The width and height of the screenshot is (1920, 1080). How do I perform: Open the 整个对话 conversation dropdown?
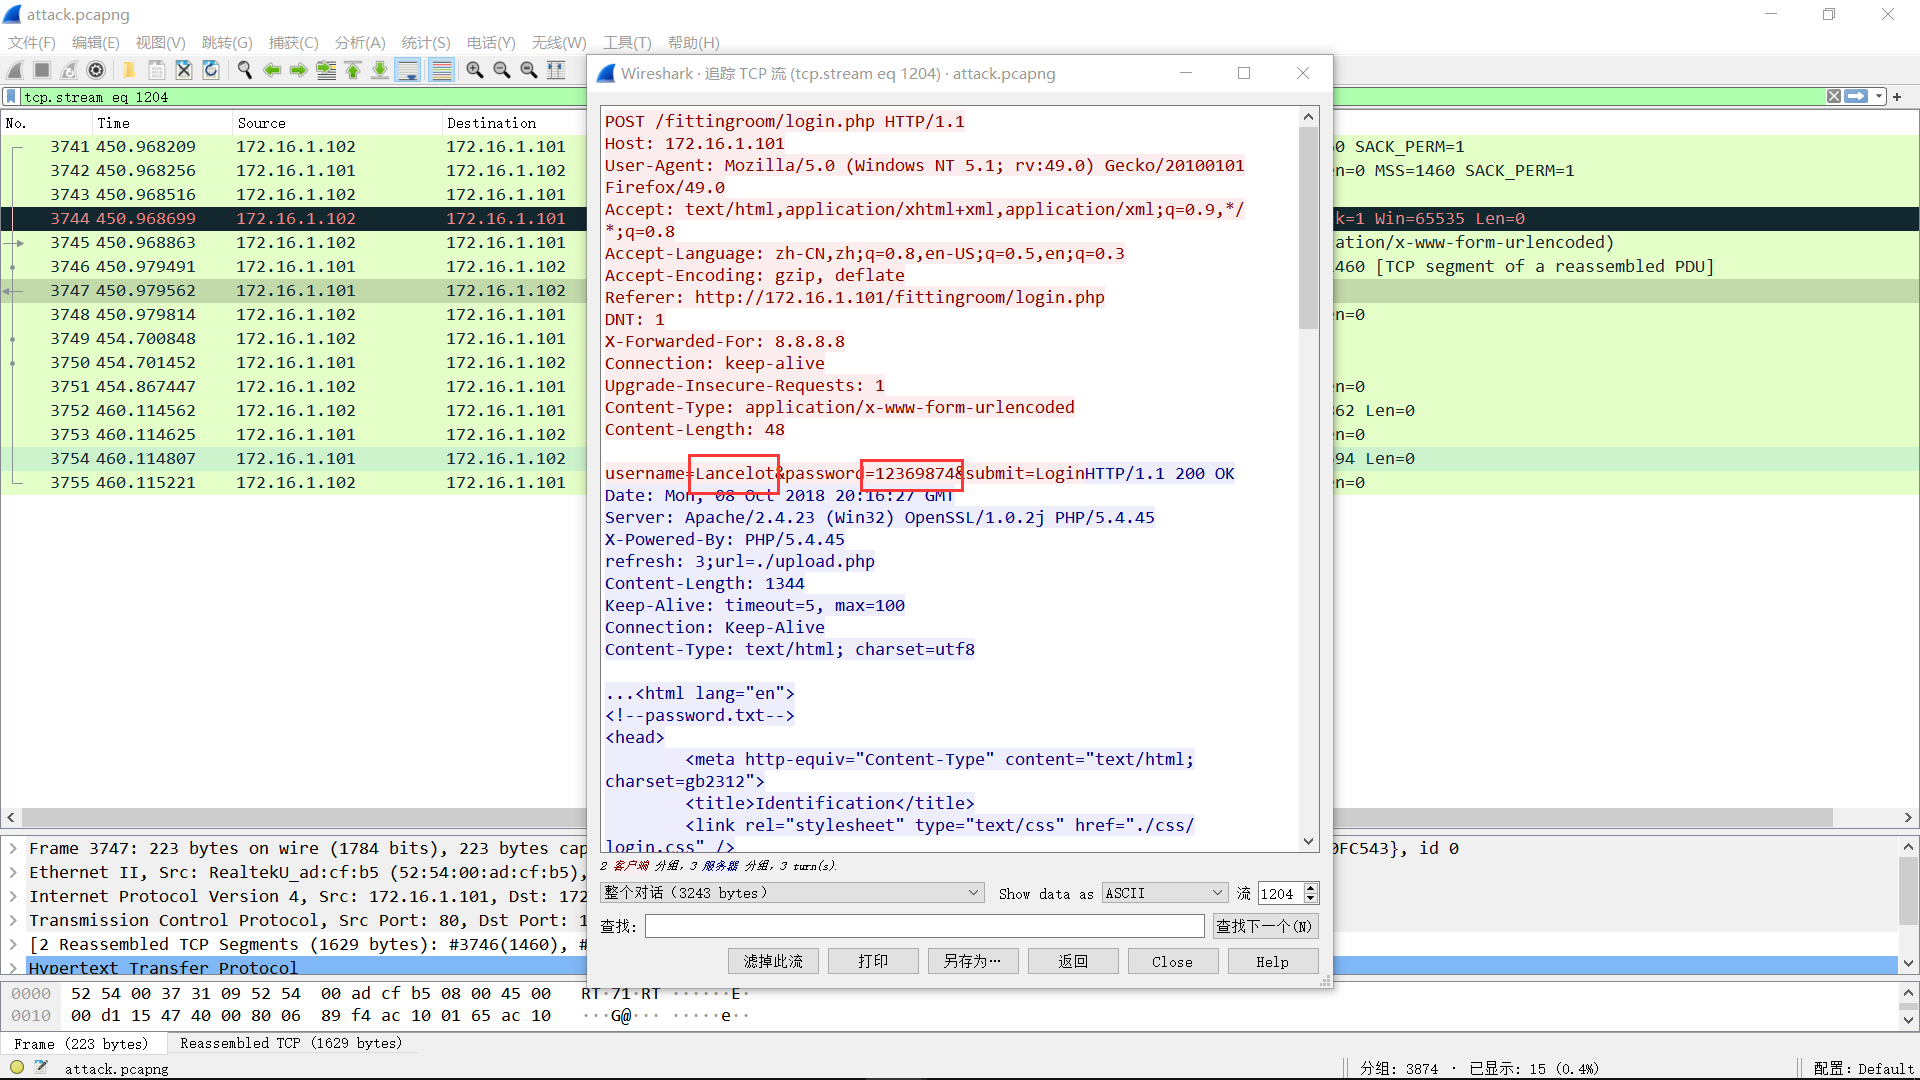(792, 893)
